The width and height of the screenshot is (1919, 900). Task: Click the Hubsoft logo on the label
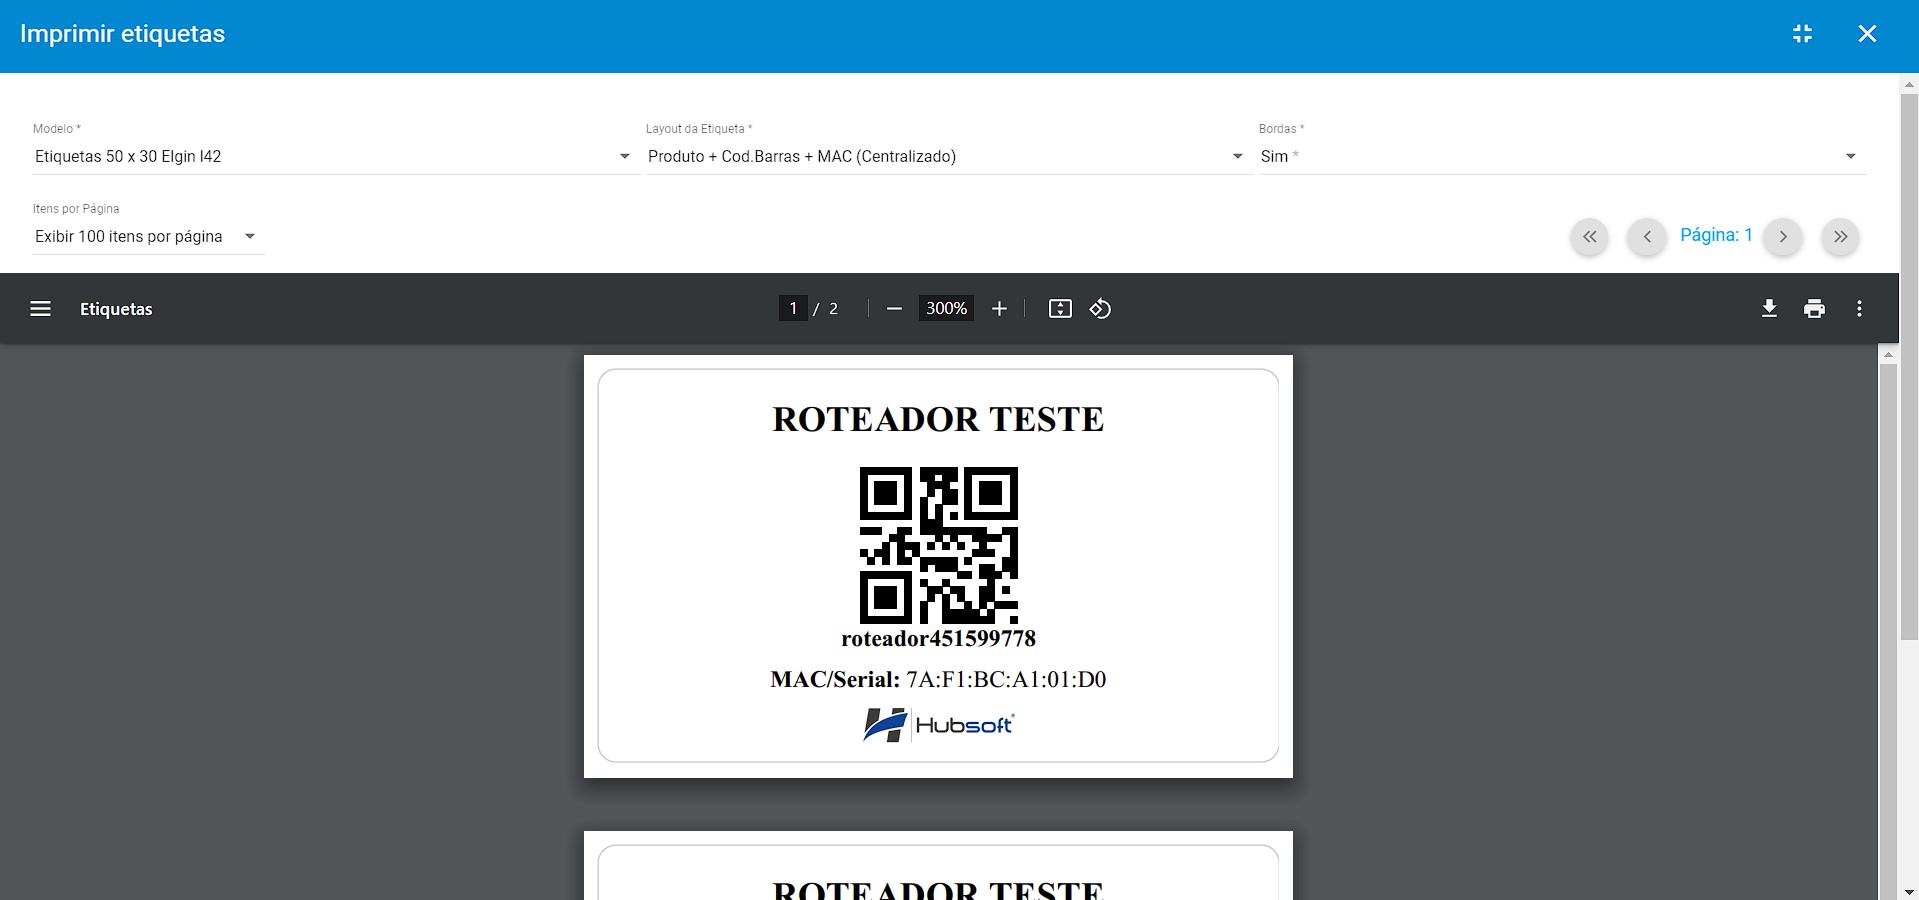pyautogui.click(x=938, y=725)
